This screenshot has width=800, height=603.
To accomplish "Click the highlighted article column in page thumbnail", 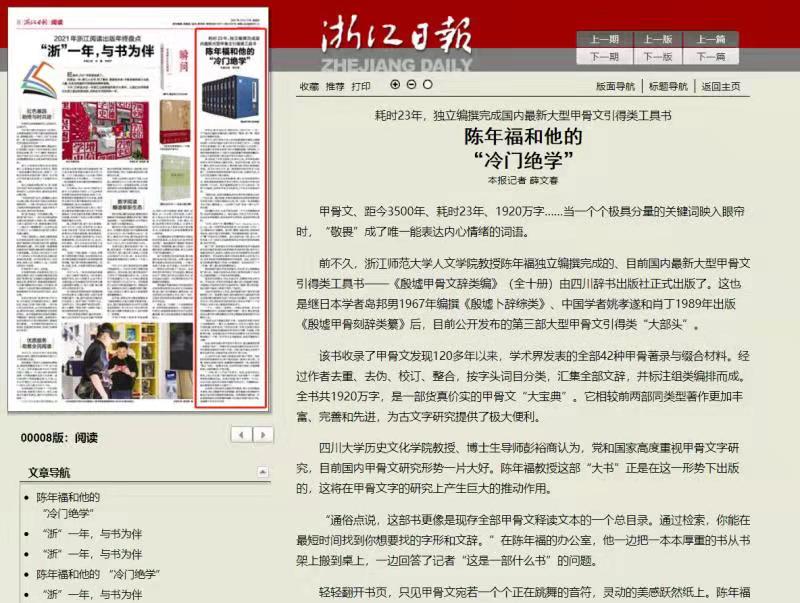I will click(231, 218).
